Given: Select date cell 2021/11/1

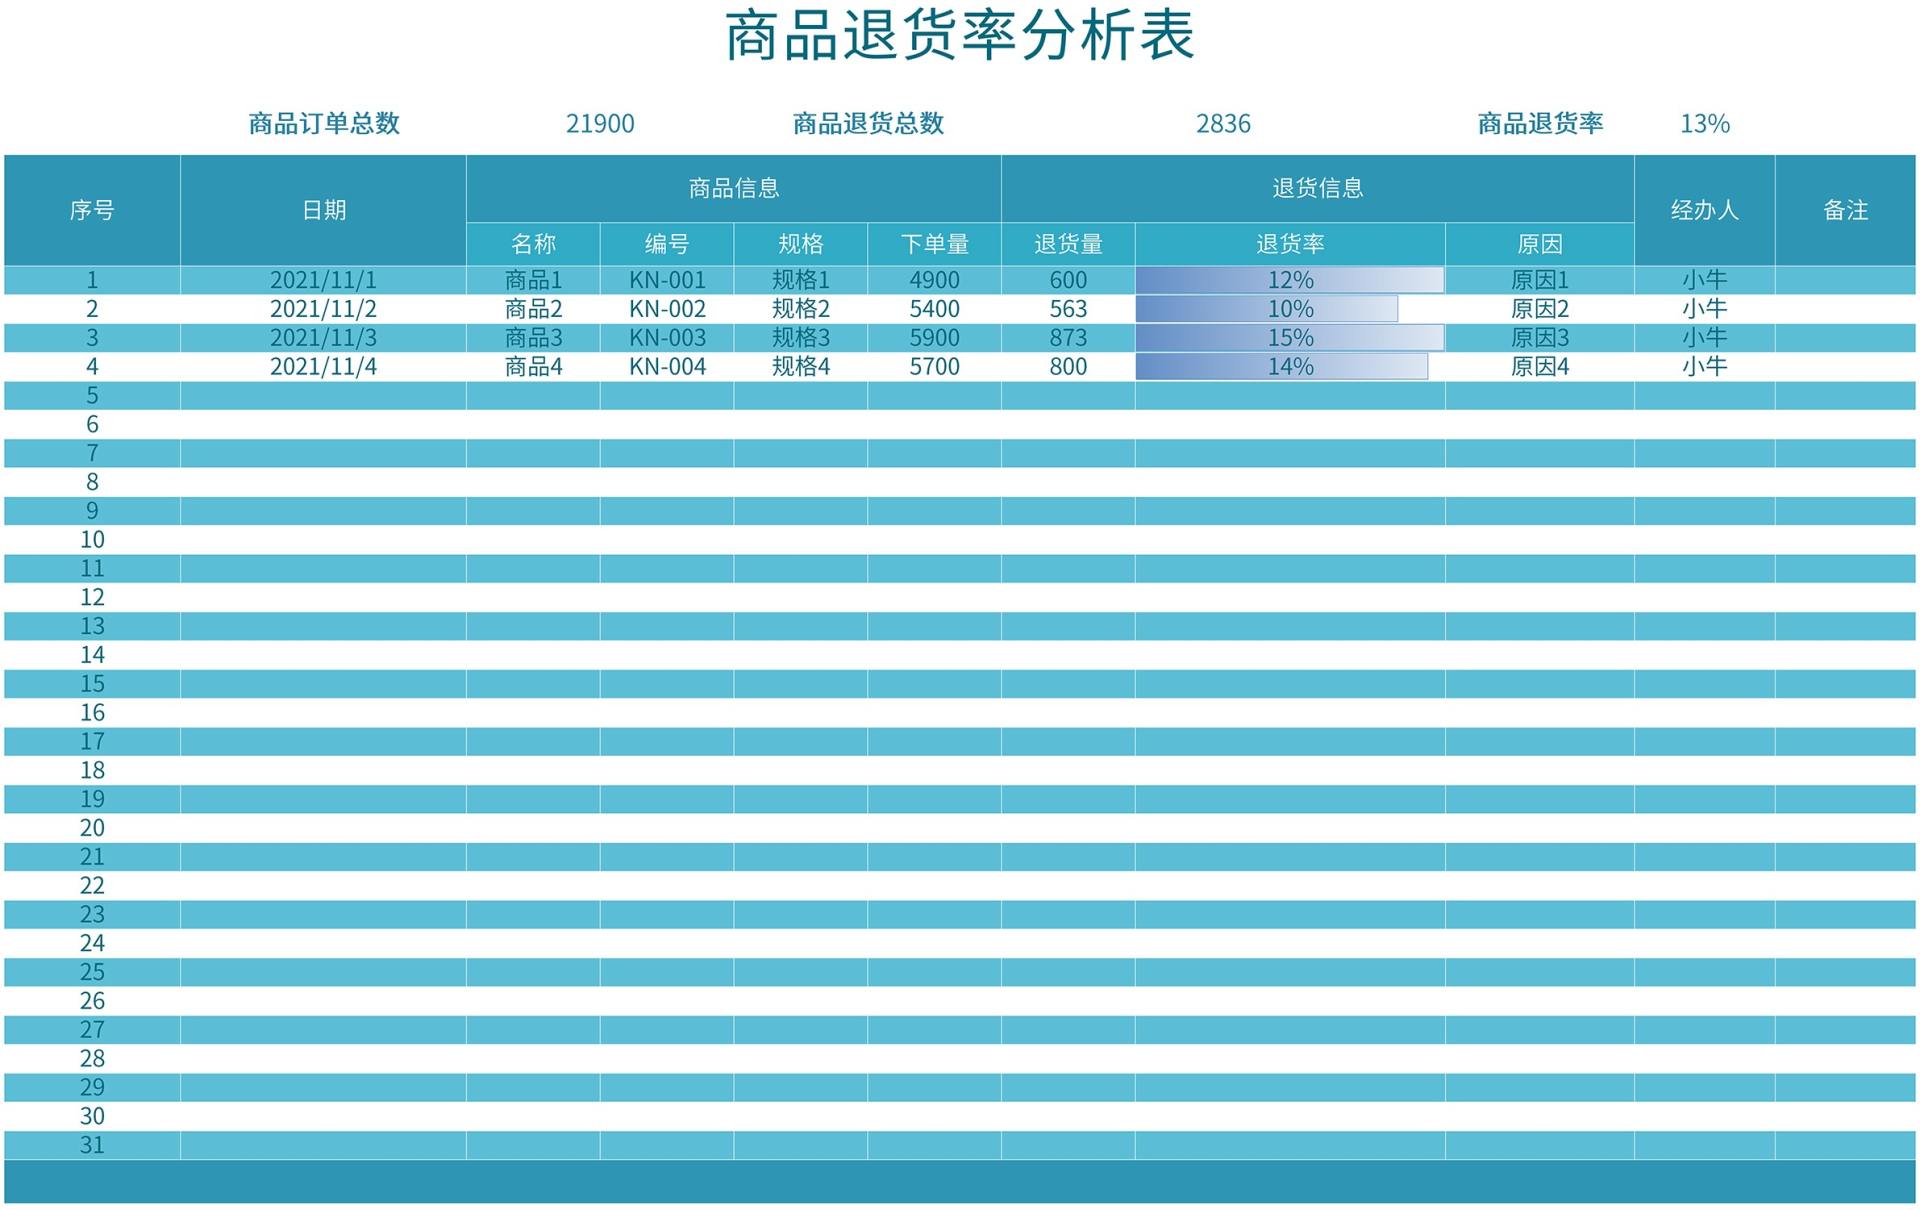Looking at the screenshot, I should (324, 280).
